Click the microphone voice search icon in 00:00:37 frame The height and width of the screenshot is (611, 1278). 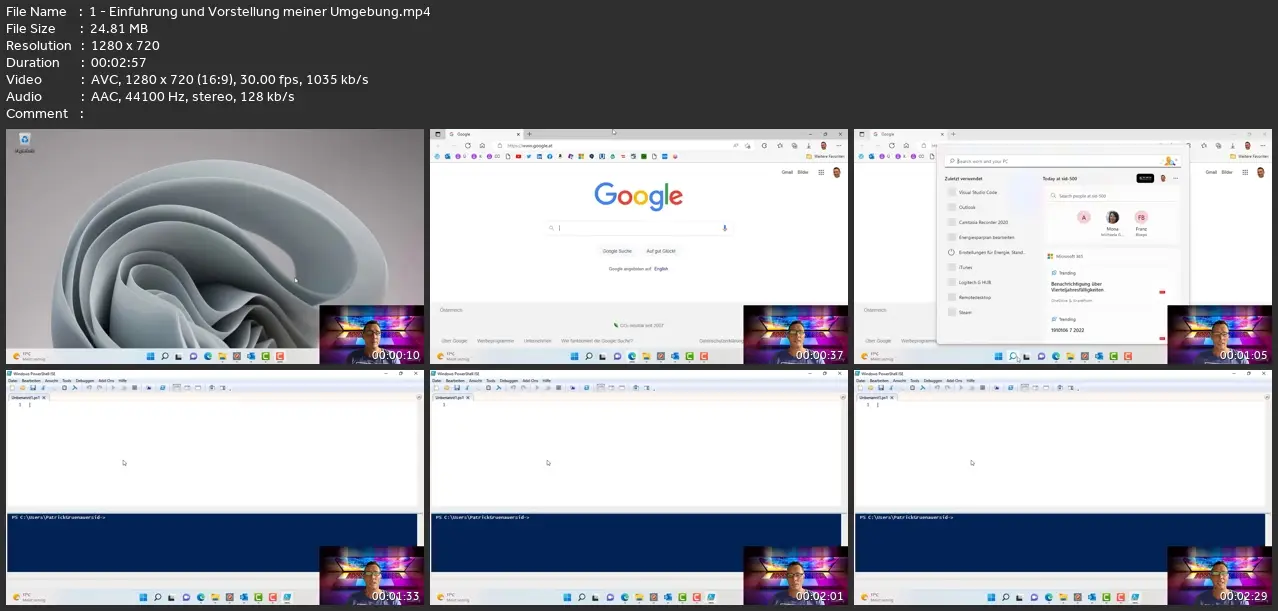724,228
